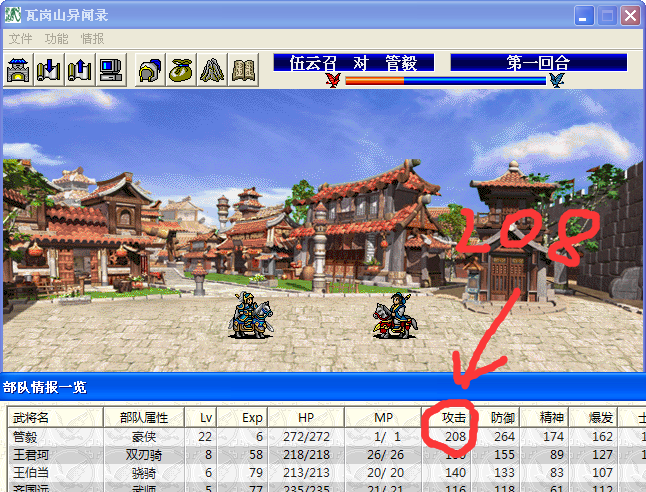Click the MP value 26/ 26
This screenshot has width=646, height=492.
point(385,455)
